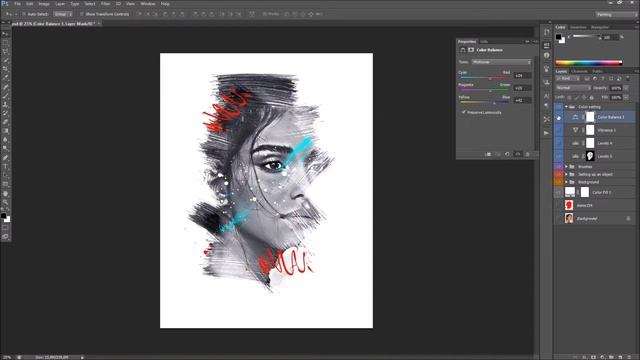Click the clip-to-layer icon in Properties panel

(488, 154)
